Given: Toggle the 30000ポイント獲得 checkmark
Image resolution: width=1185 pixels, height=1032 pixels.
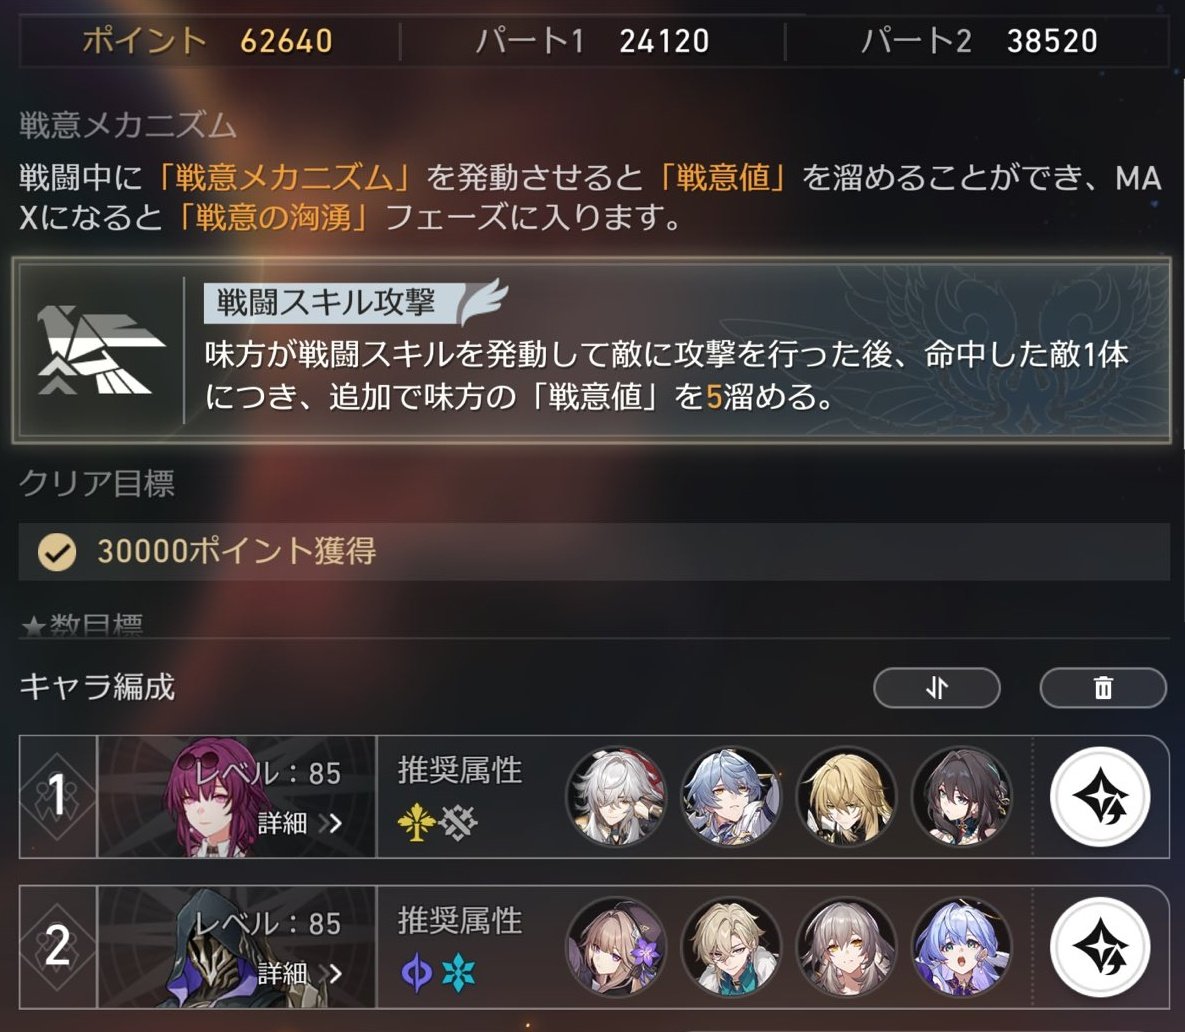Looking at the screenshot, I should coord(57,552).
